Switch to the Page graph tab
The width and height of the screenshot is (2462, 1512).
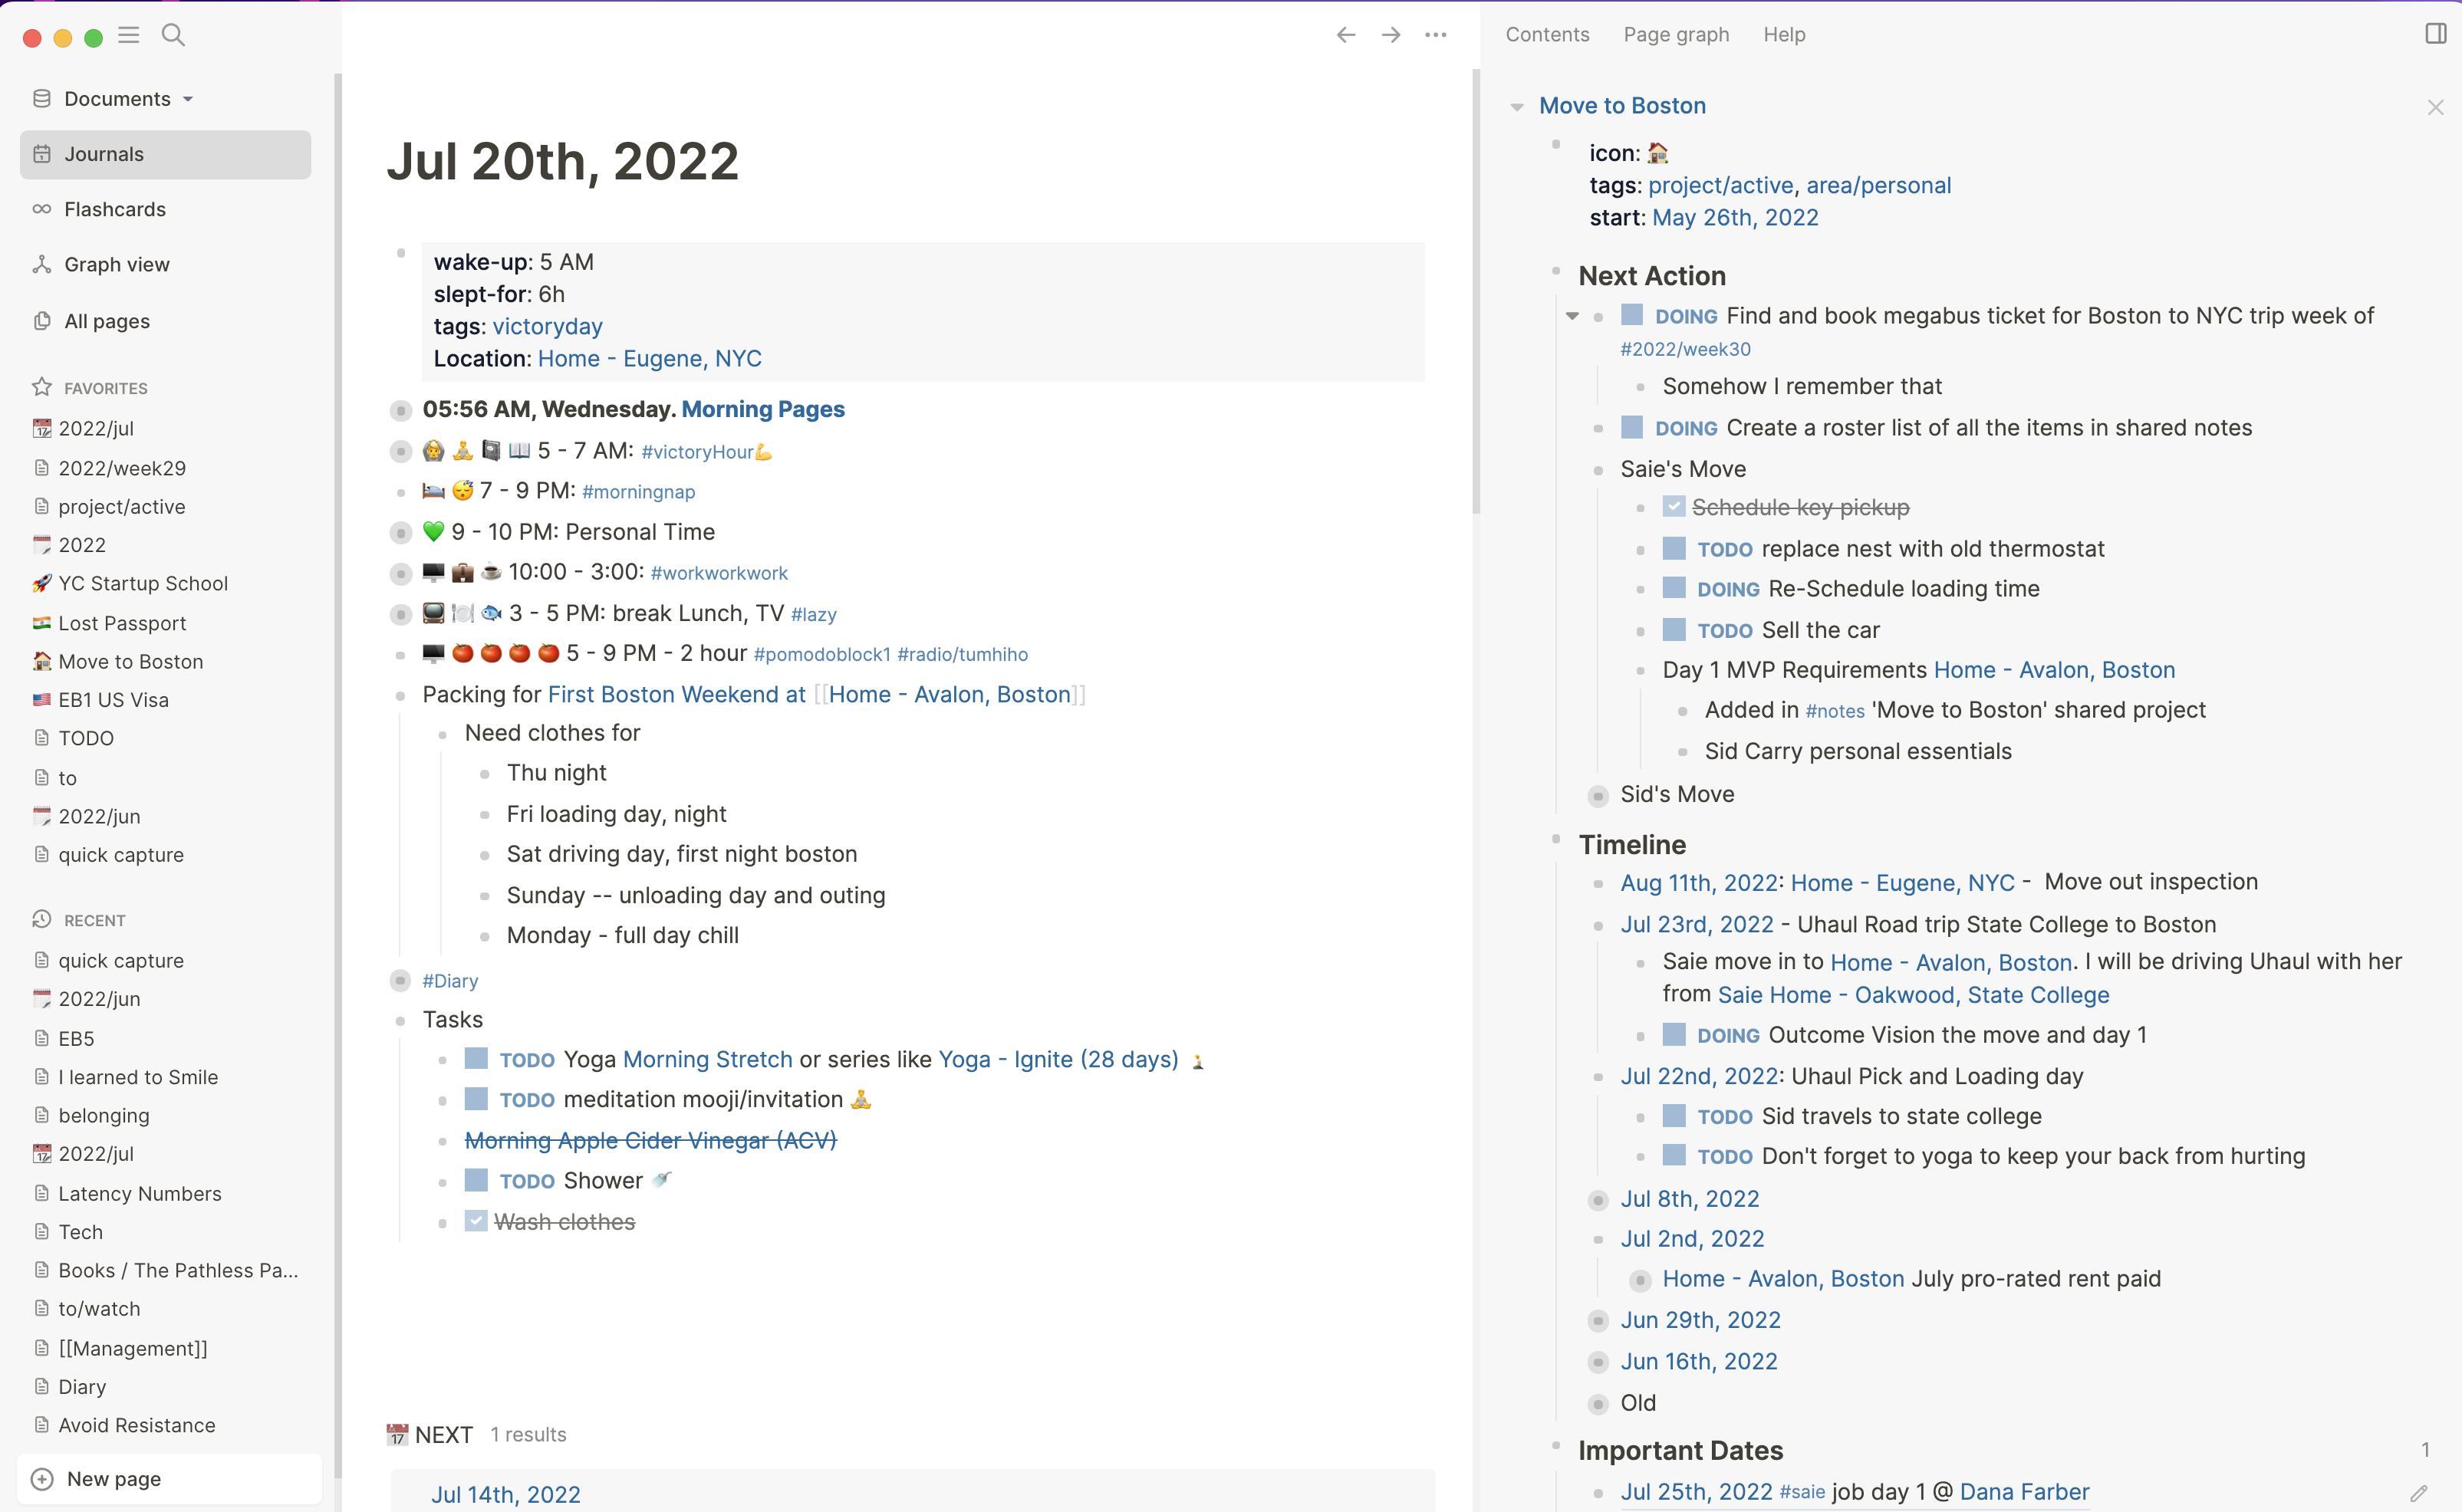[x=1676, y=35]
